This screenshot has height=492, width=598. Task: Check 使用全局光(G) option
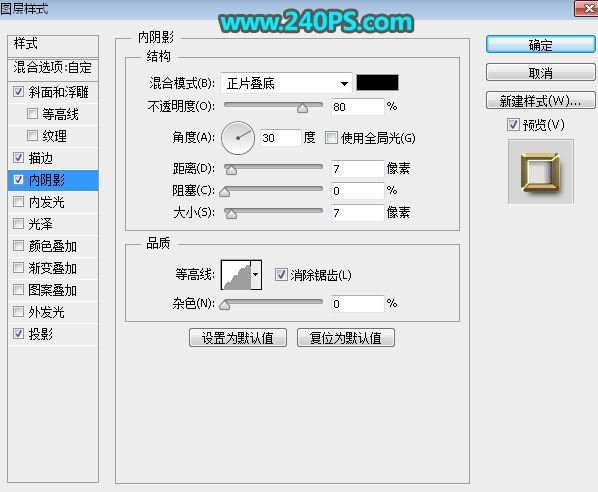click(x=331, y=138)
